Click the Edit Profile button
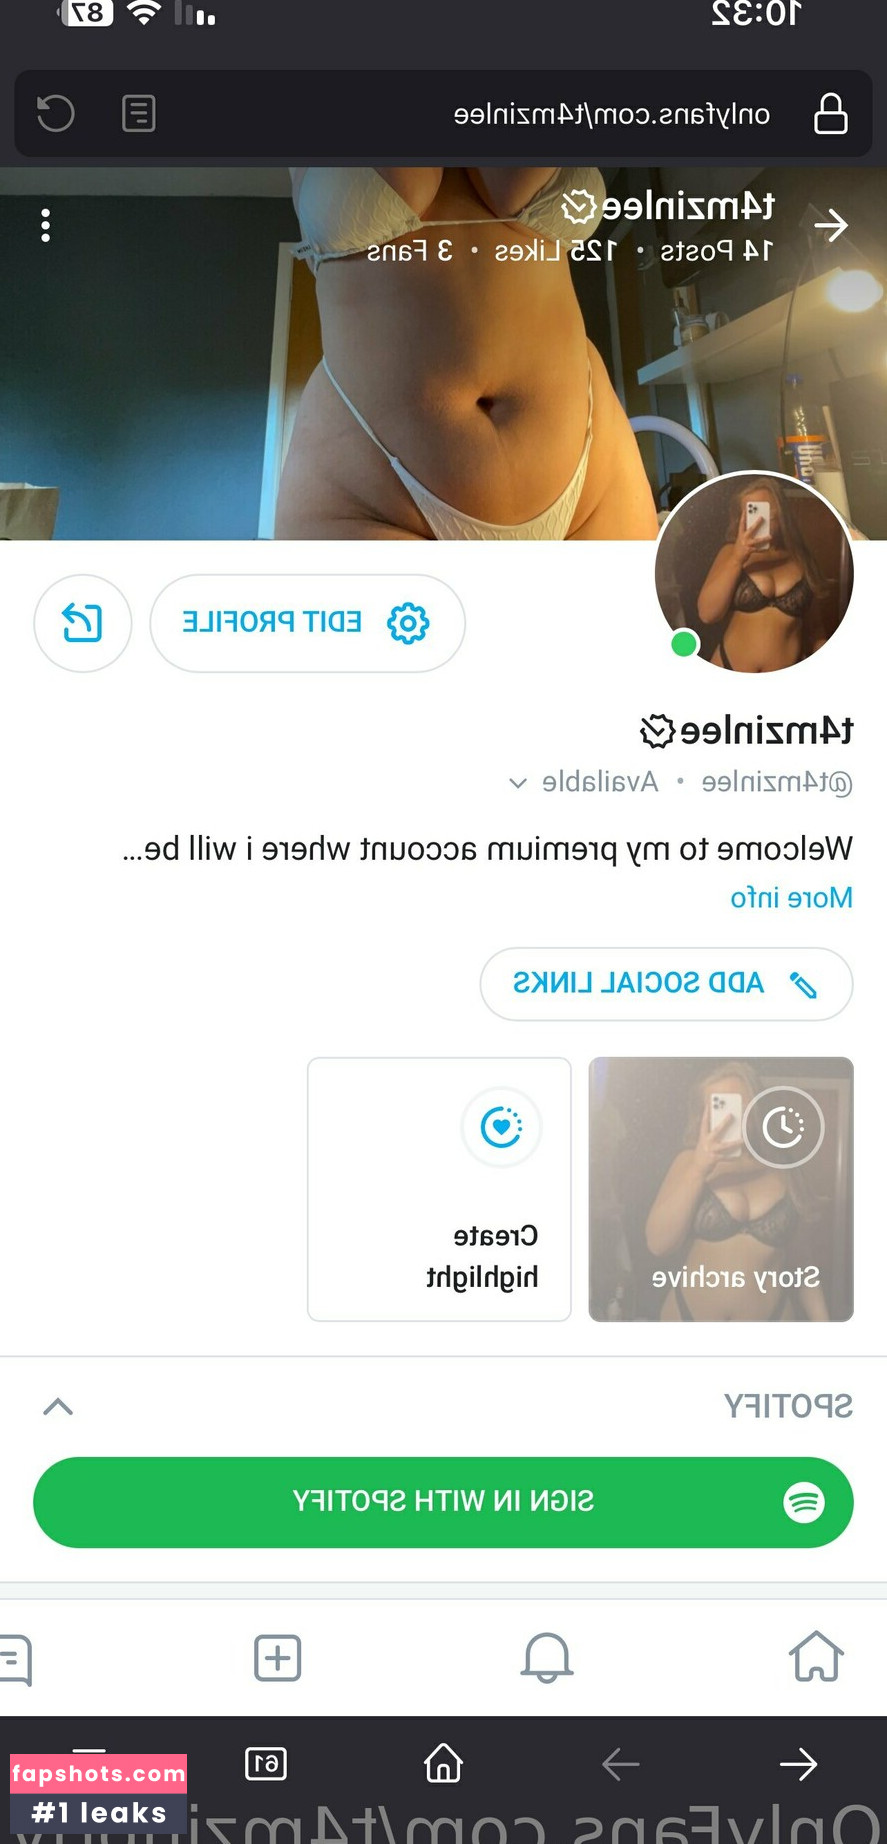The height and width of the screenshot is (1844, 887). coord(307,623)
